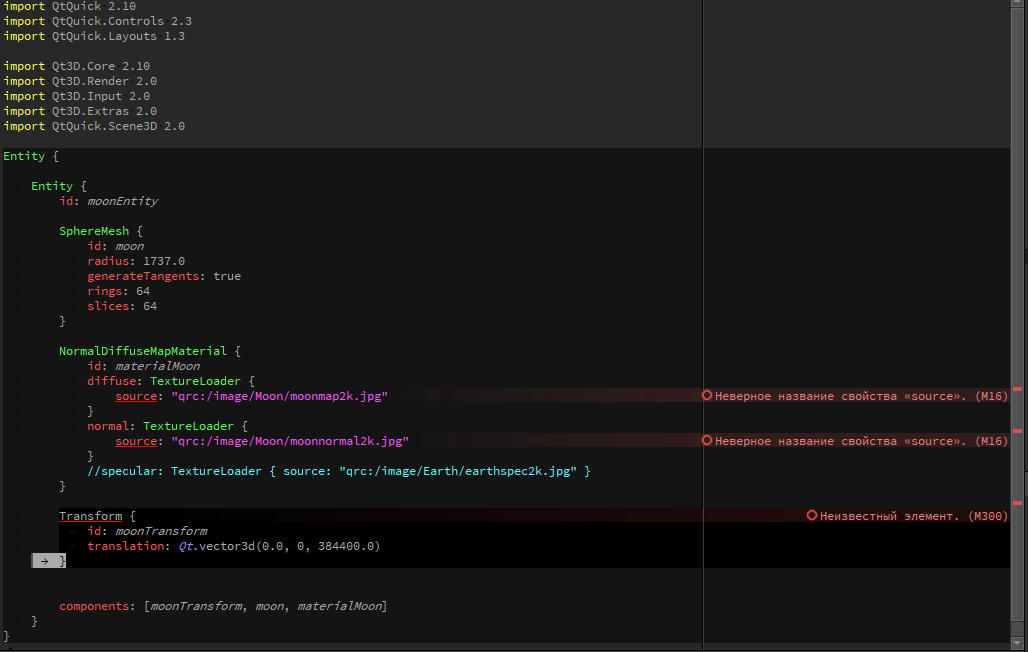1028x652 pixels.
Task: Place cursor on the SphereMesh declaration
Action: point(94,231)
